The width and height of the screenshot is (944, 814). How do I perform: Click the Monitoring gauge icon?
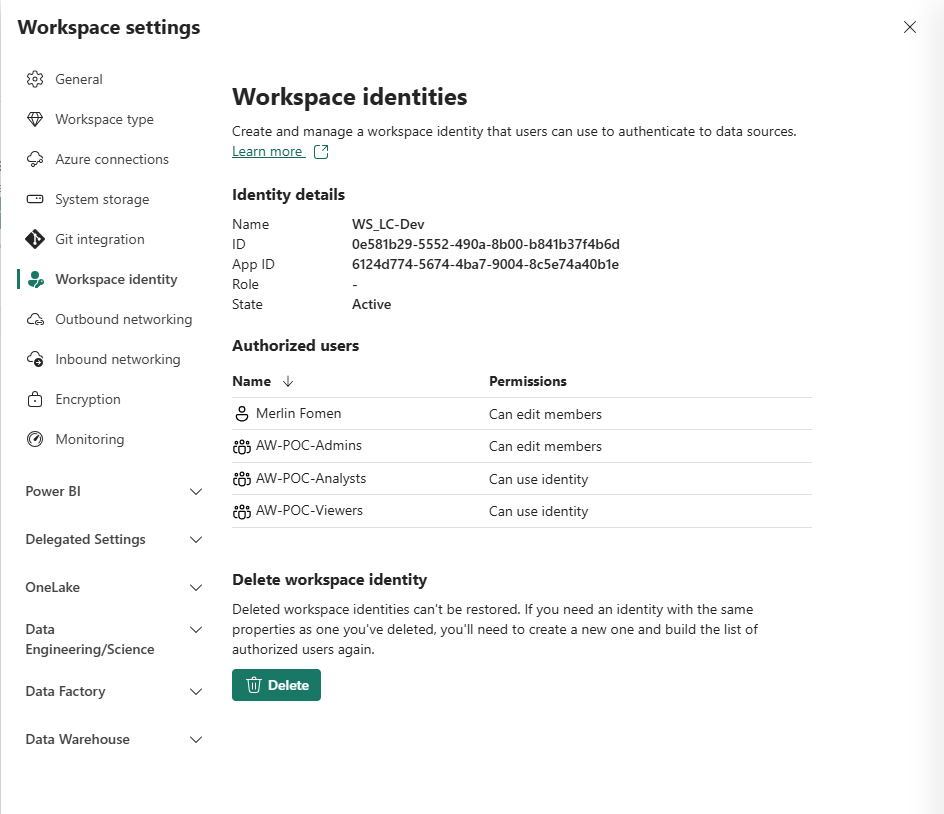point(35,439)
